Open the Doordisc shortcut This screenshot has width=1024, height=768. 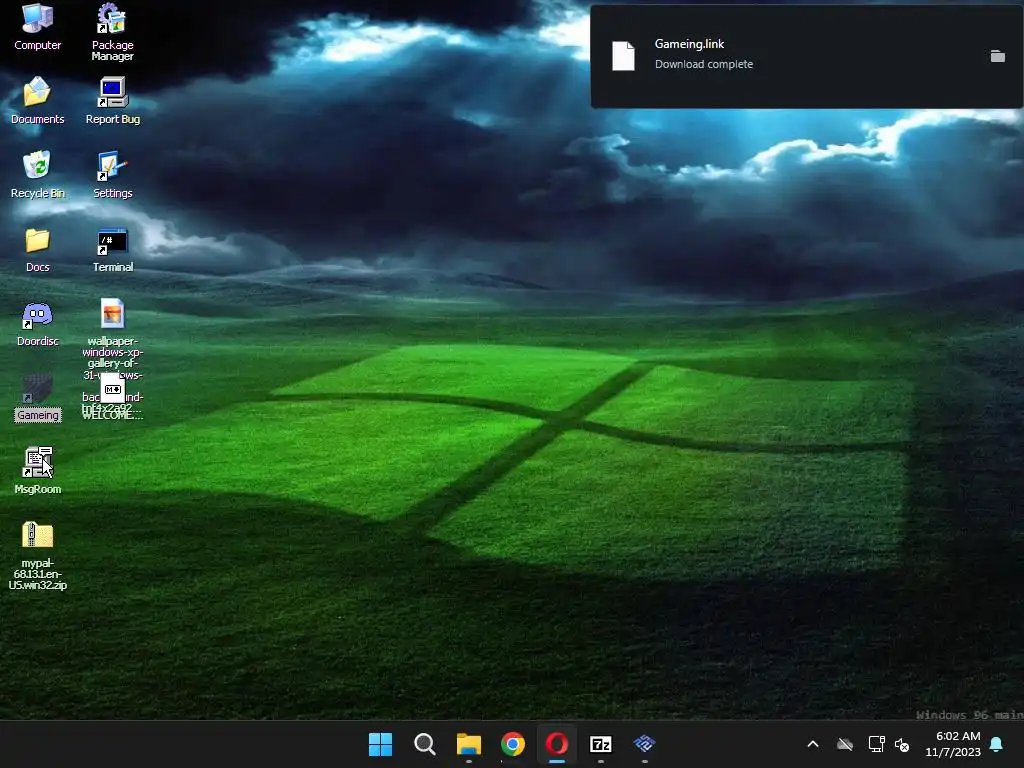click(x=37, y=323)
